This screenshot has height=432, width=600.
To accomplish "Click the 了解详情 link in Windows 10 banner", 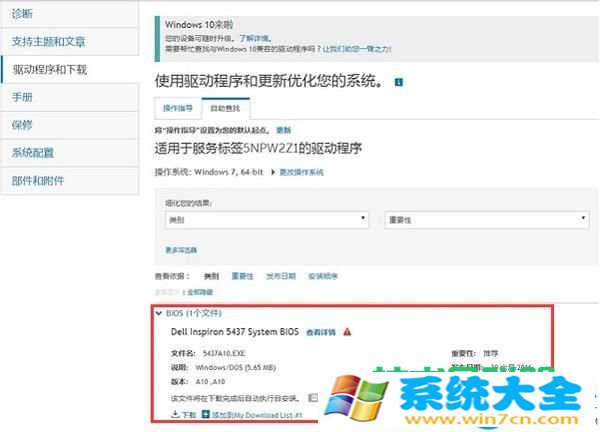I will [x=254, y=38].
